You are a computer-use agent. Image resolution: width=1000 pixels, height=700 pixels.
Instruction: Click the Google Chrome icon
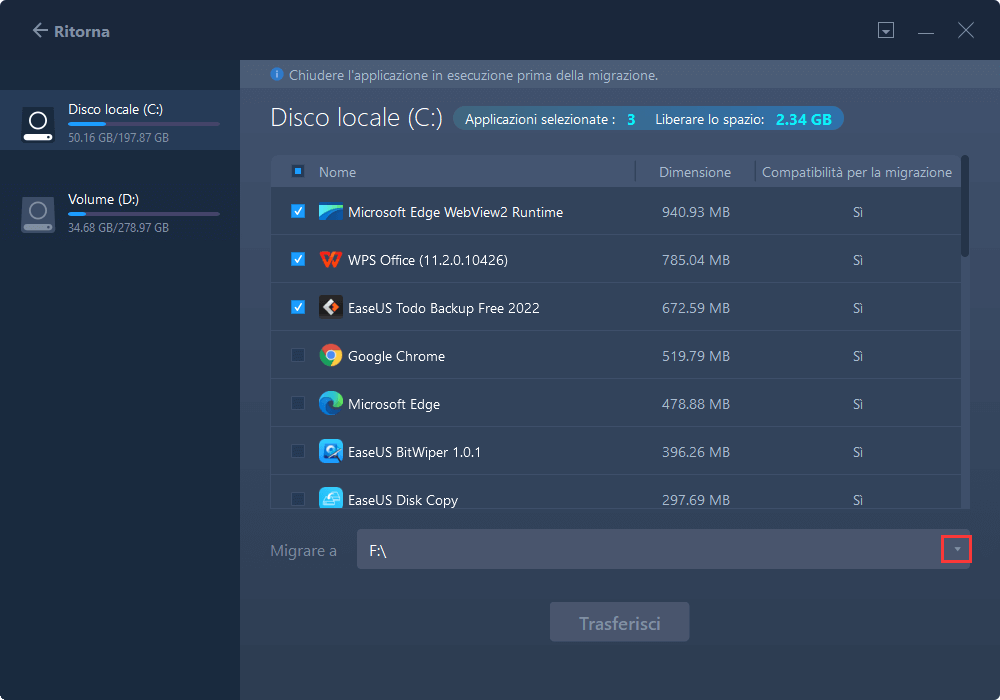coord(330,355)
